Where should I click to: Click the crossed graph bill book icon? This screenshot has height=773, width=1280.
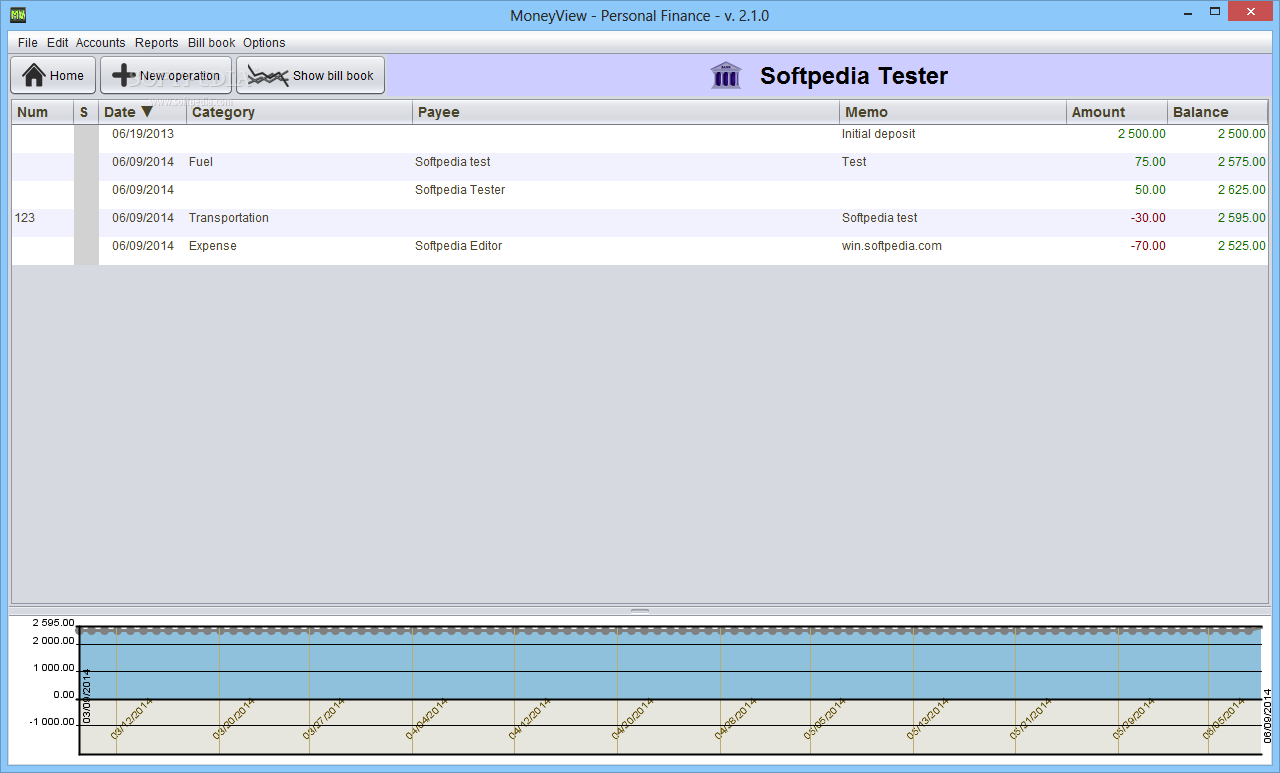[x=268, y=75]
